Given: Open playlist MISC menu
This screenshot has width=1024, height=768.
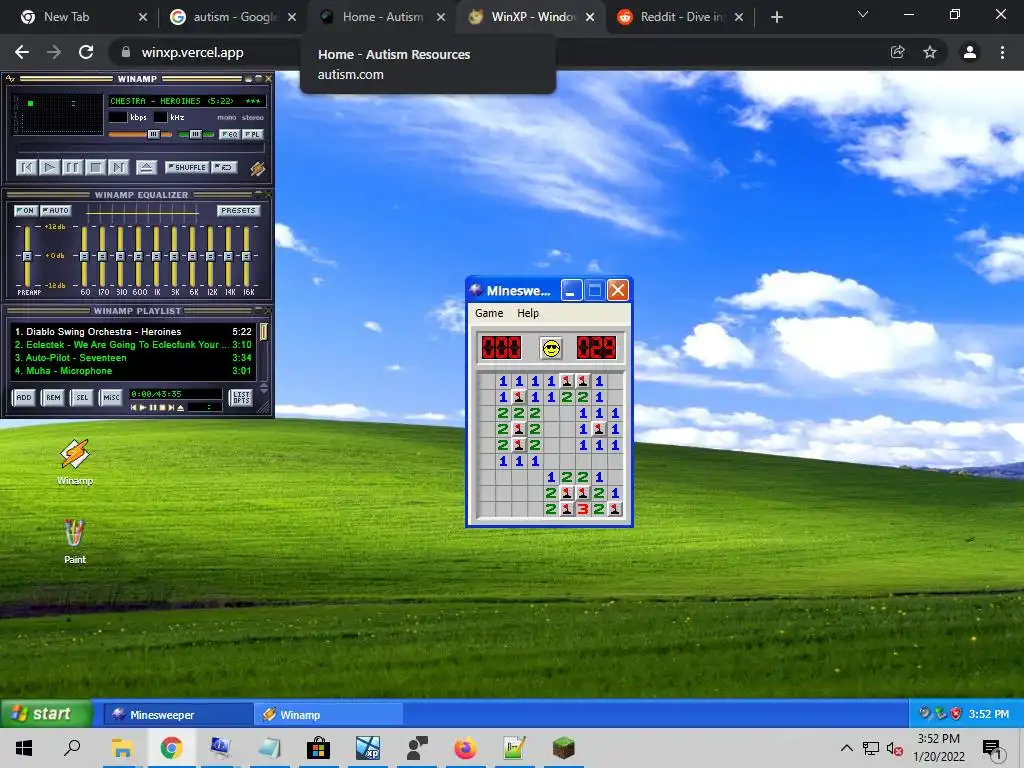Looking at the screenshot, I should tap(112, 398).
